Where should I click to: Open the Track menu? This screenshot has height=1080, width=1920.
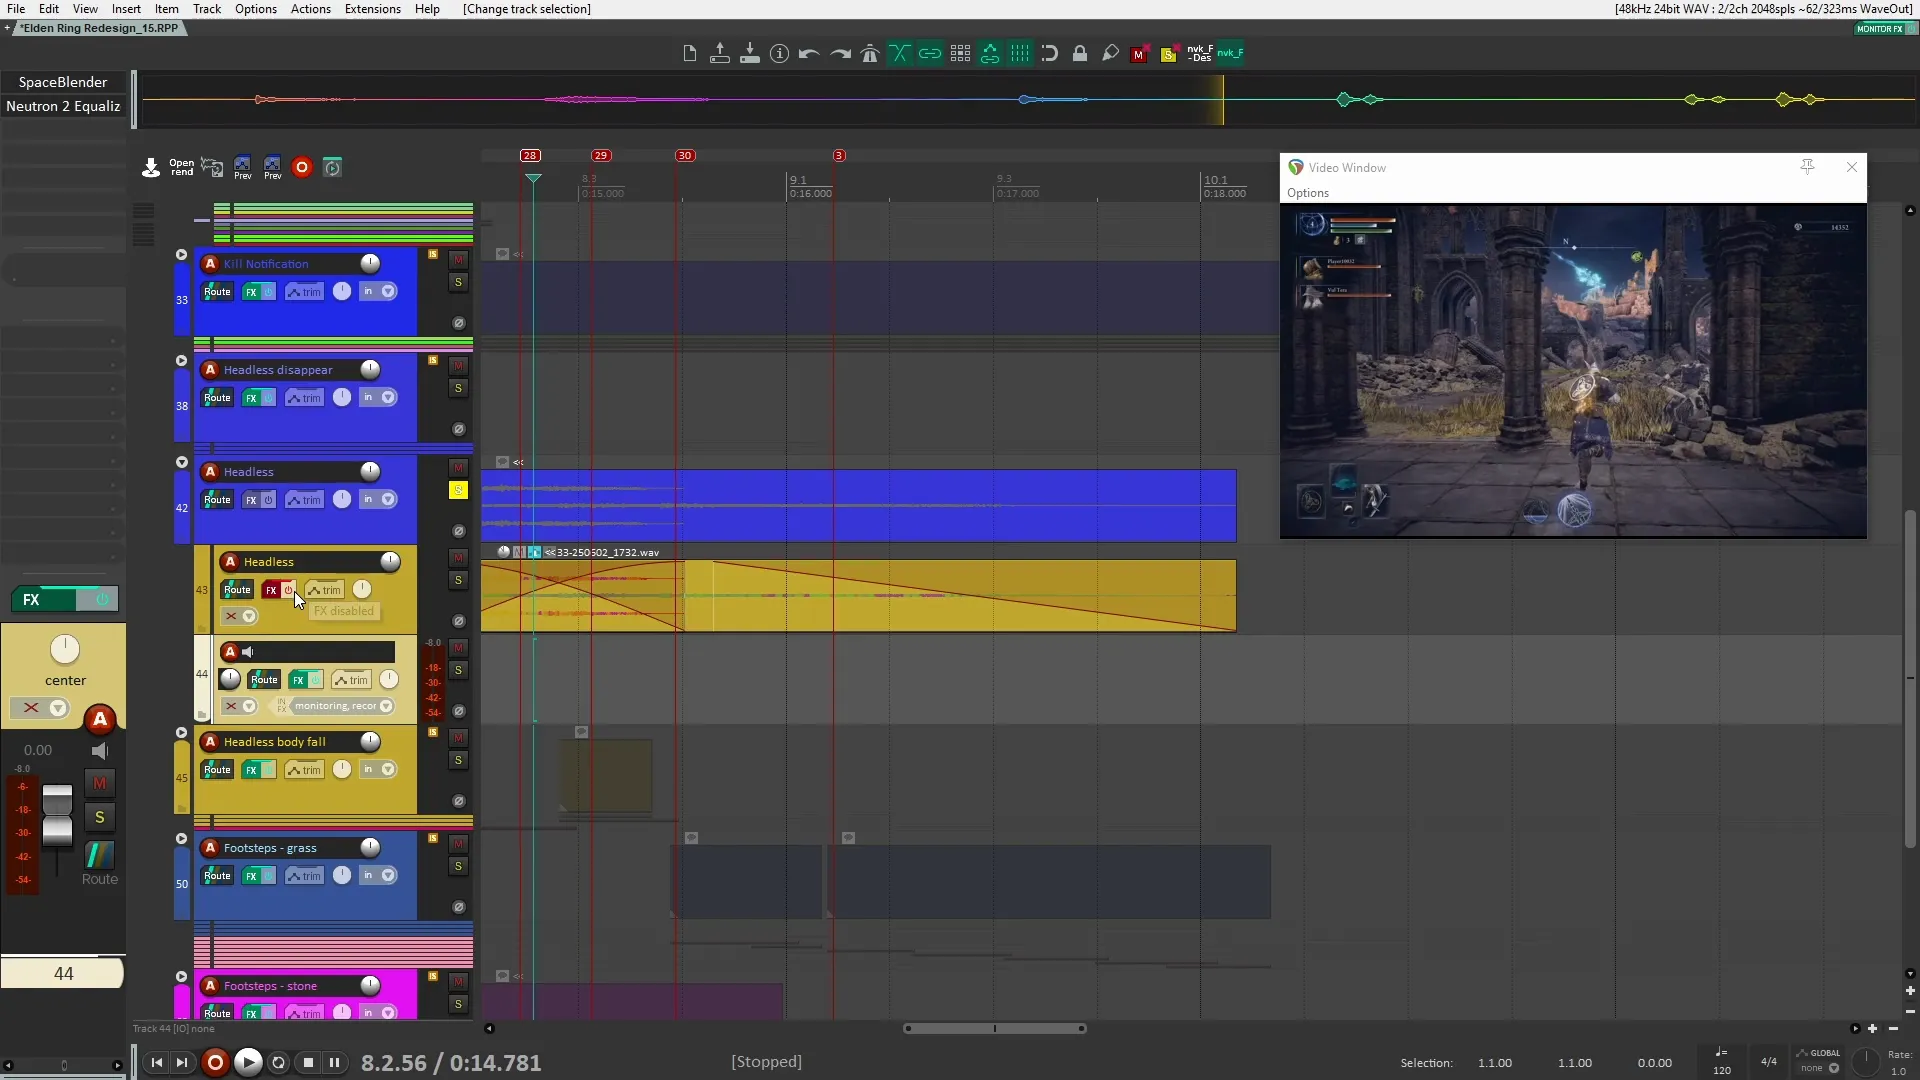[206, 9]
